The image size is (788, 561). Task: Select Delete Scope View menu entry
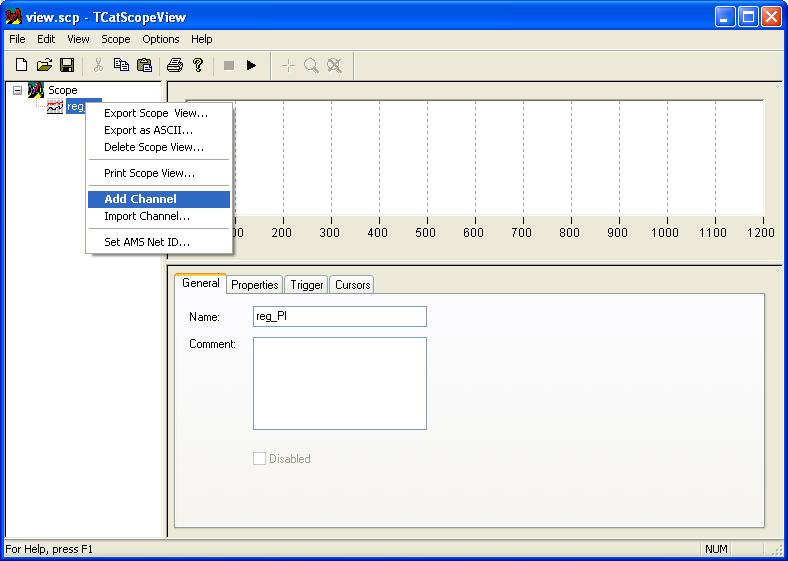tap(159, 147)
